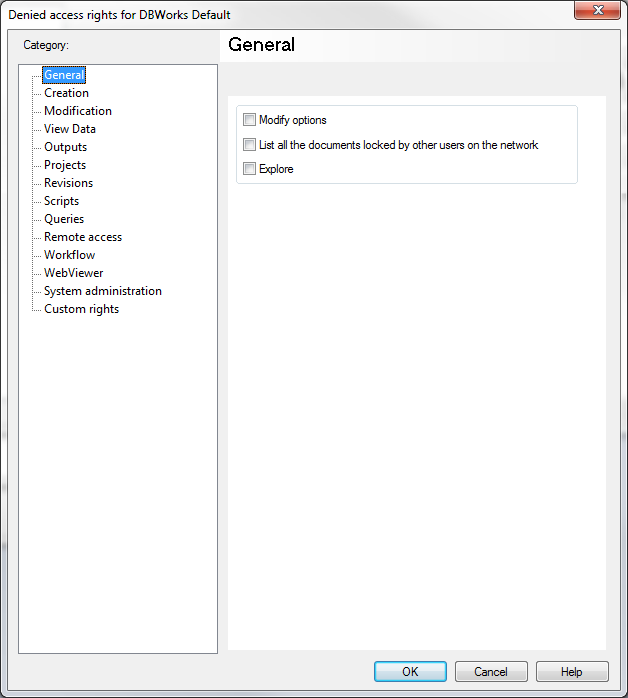Viewport: 628px width, 698px height.
Task: Choose the View Data category
Action: [x=70, y=129]
